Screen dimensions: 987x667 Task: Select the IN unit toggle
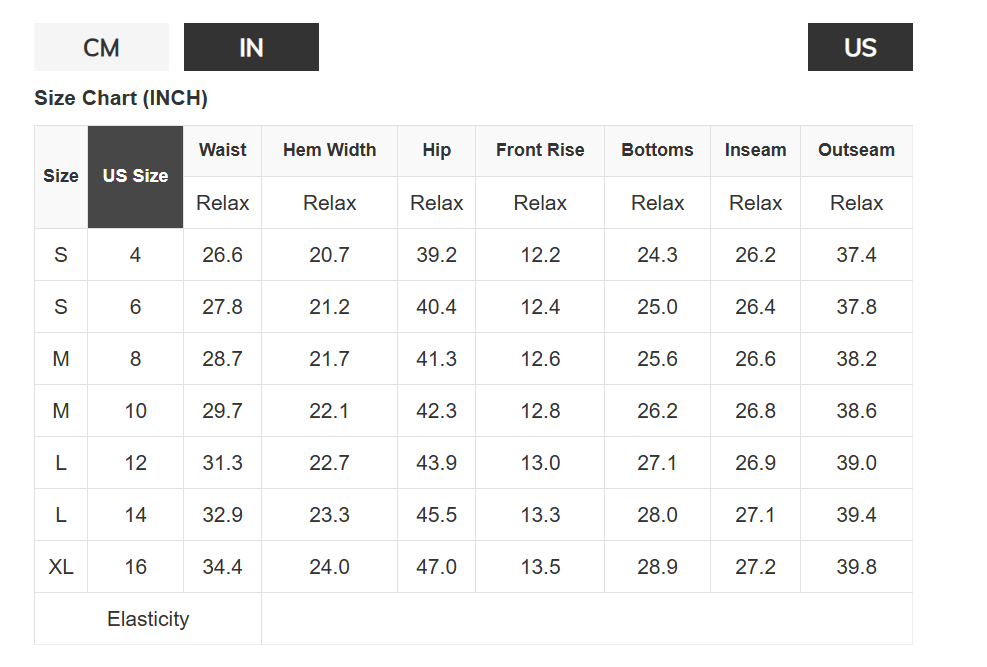pos(251,47)
